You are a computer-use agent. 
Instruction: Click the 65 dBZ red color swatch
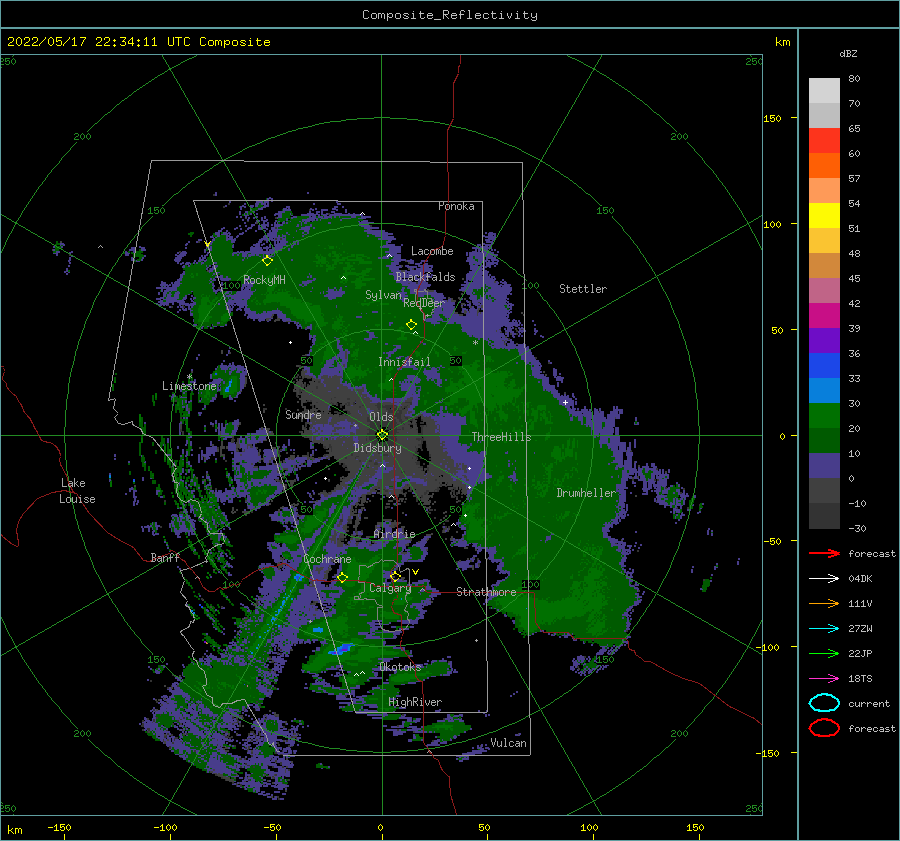point(824,141)
